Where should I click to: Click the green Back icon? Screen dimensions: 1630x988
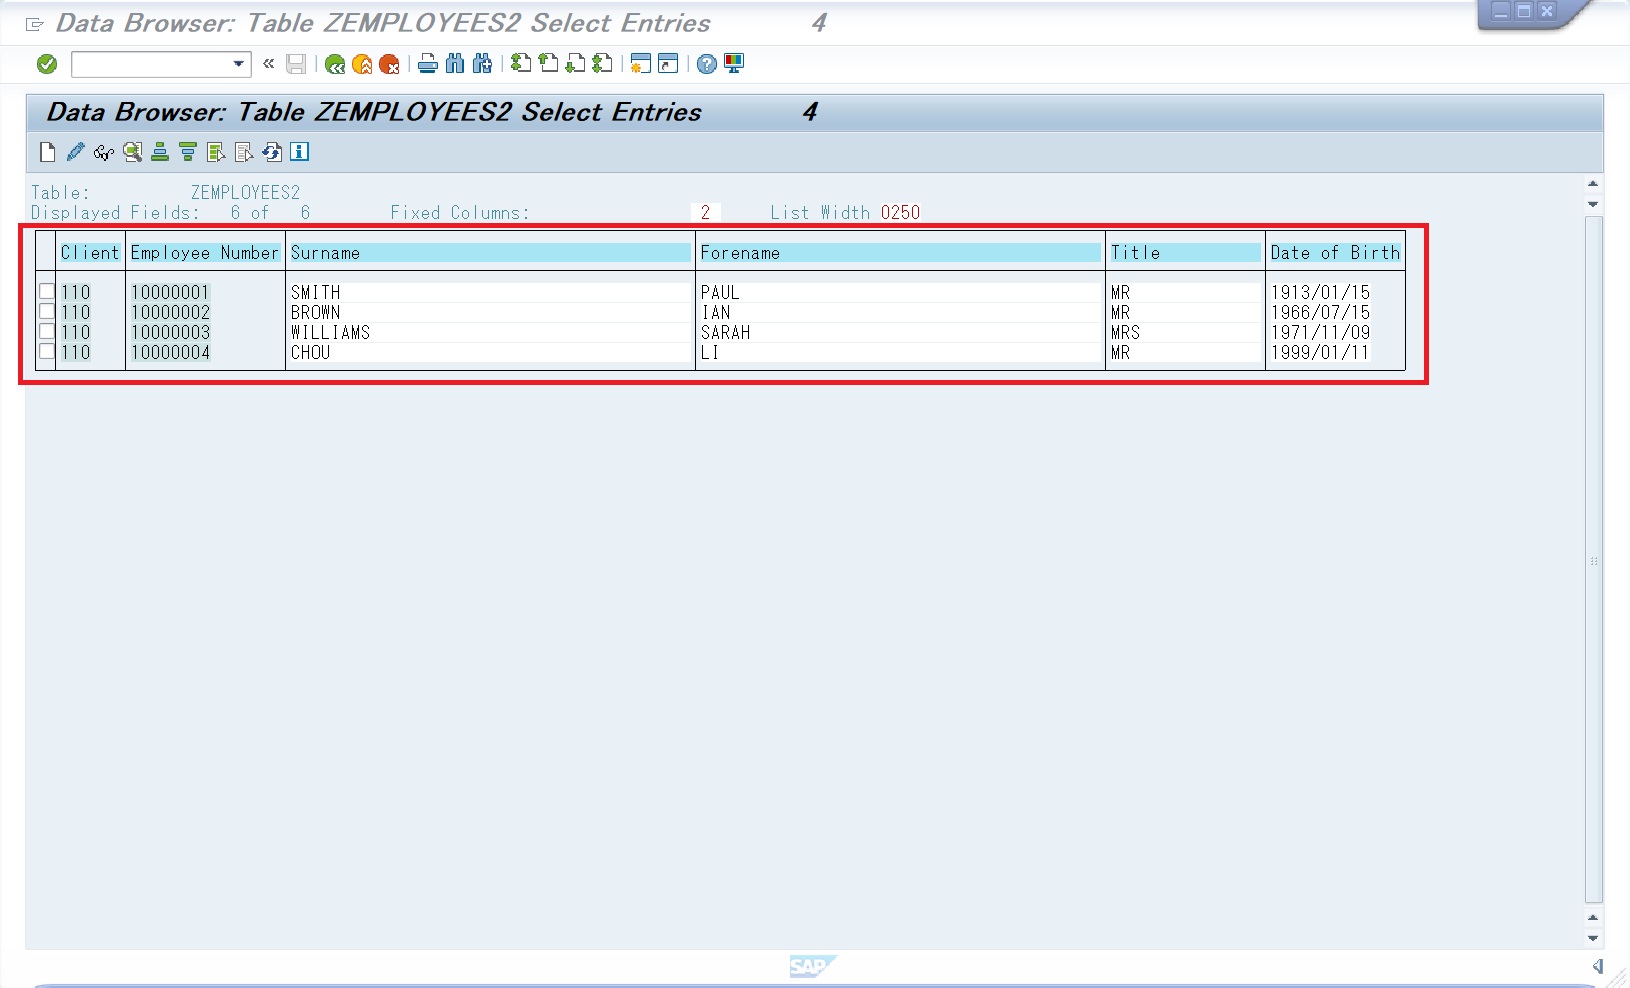tap(335, 64)
